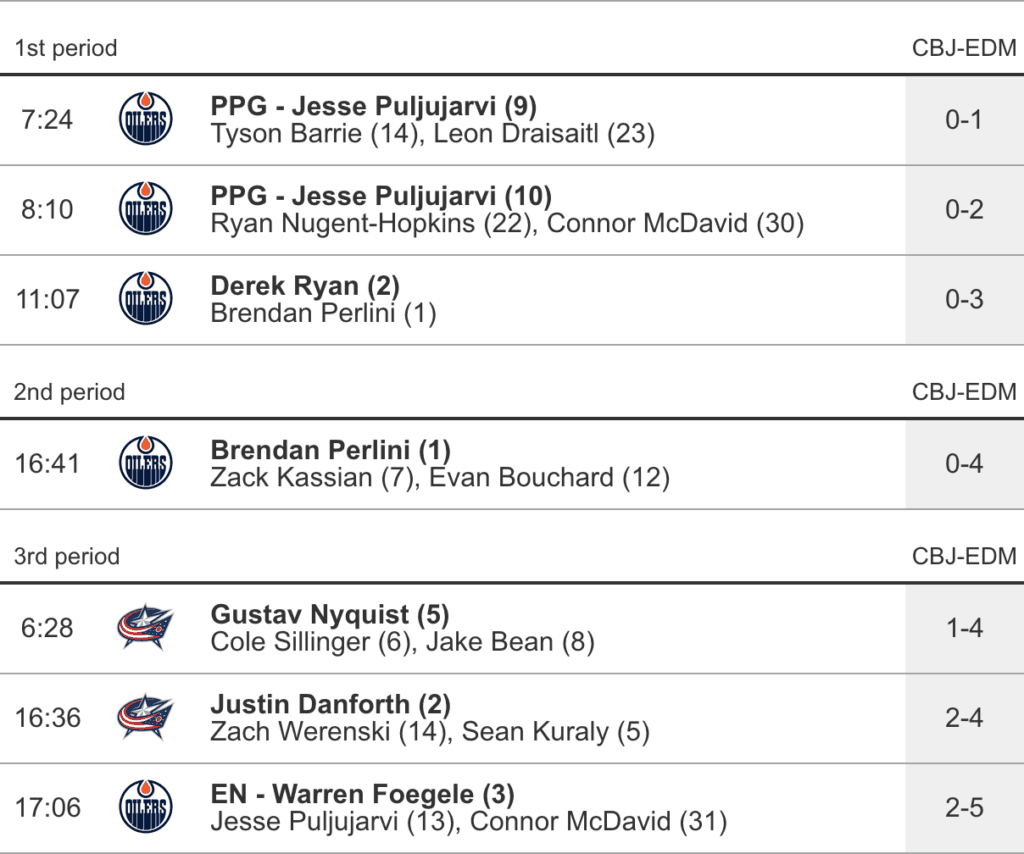Image resolution: width=1024 pixels, height=854 pixels.
Task: Click the Oilers logo in the 16:41 row
Action: click(x=145, y=464)
